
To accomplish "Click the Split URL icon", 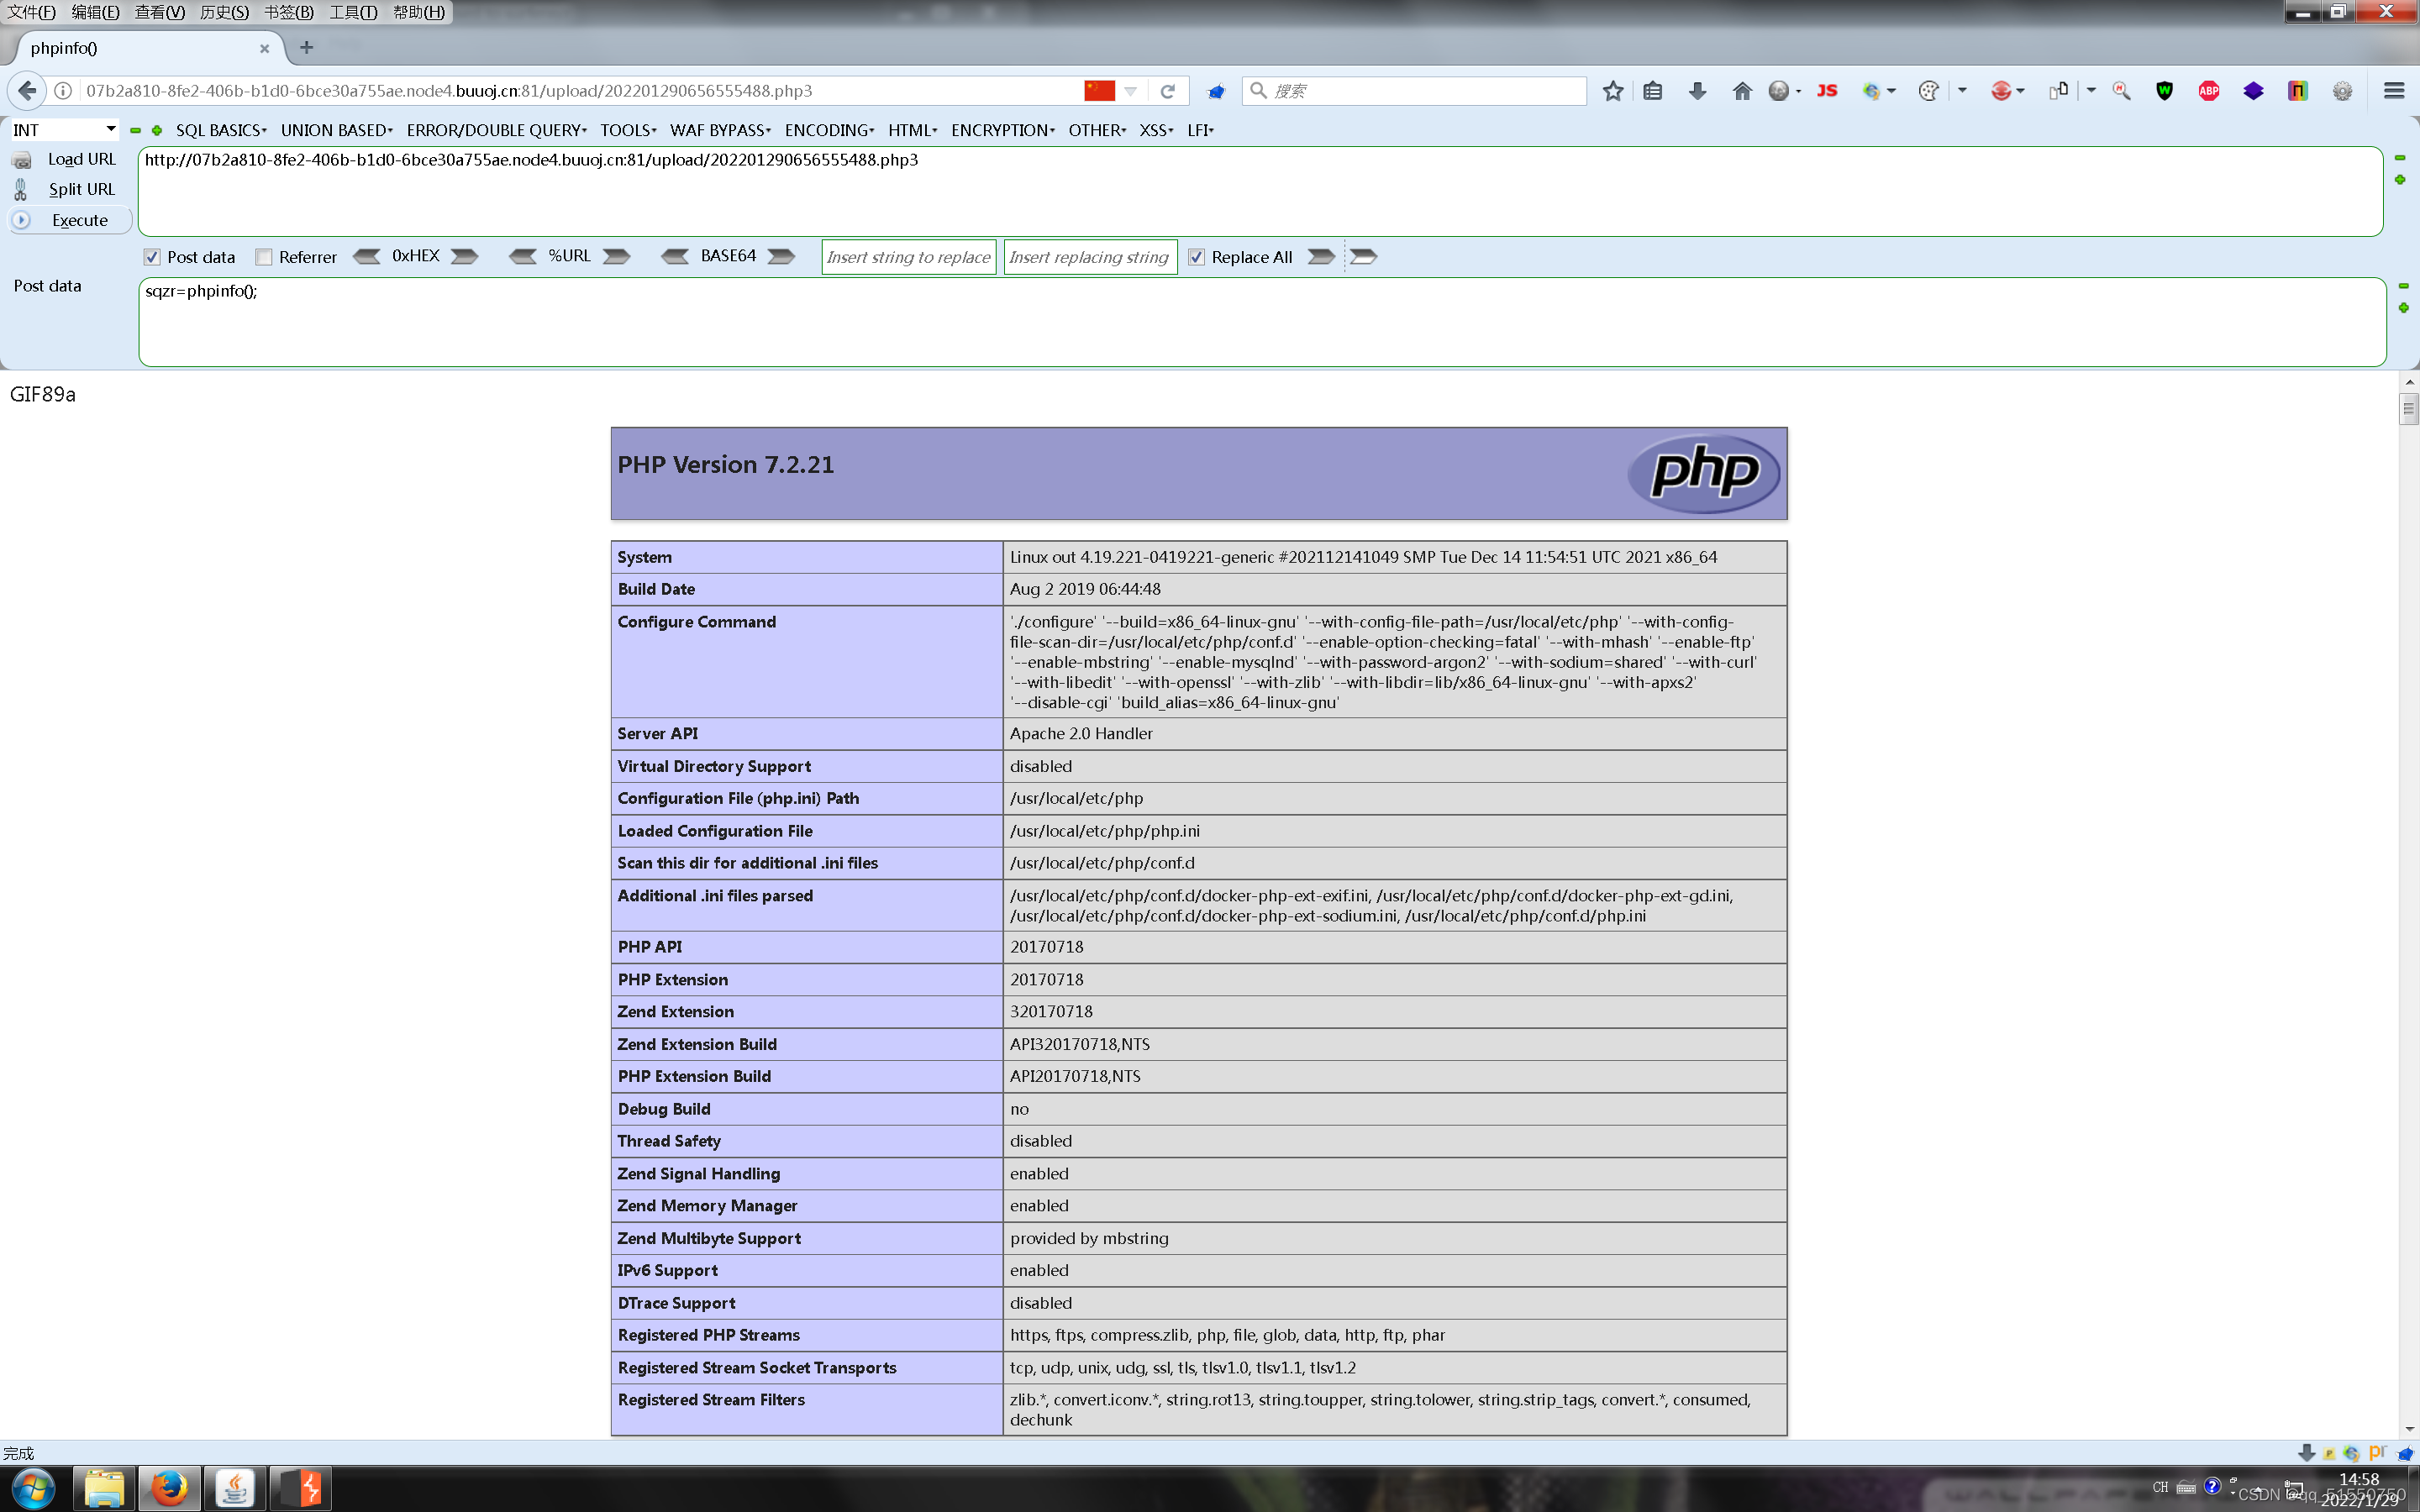I will pos(21,189).
